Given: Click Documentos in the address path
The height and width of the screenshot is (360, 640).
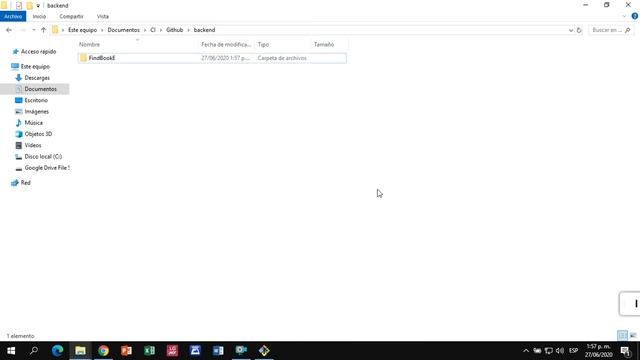Looking at the screenshot, I should coord(123,30).
